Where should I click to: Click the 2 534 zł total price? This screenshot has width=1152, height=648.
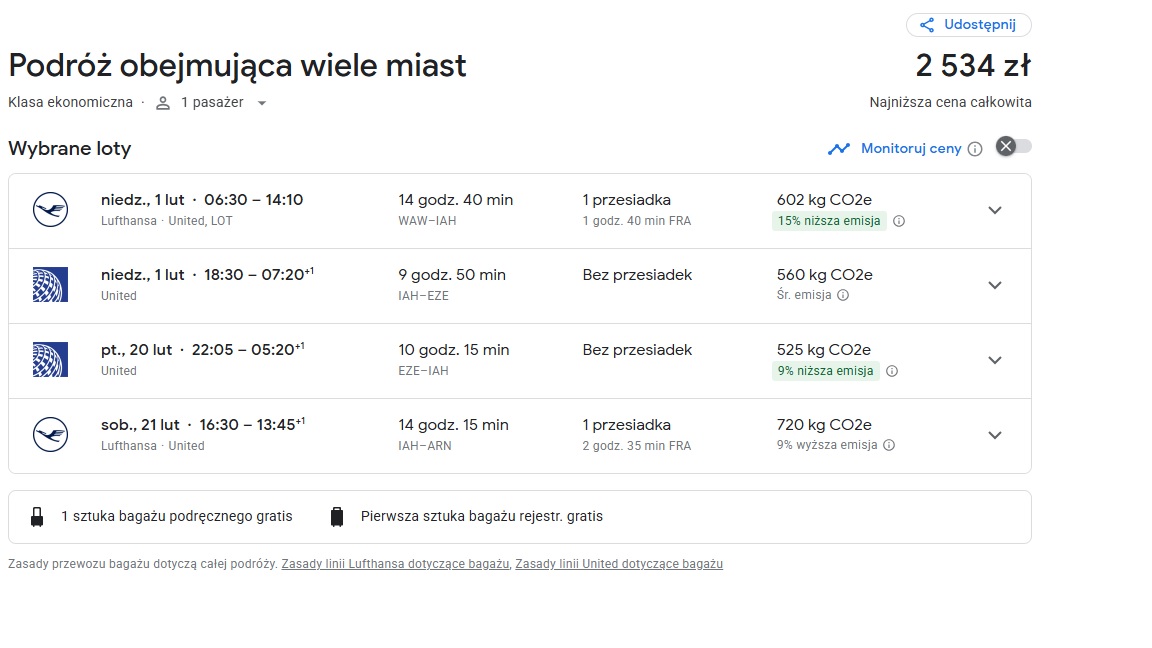coord(973,65)
